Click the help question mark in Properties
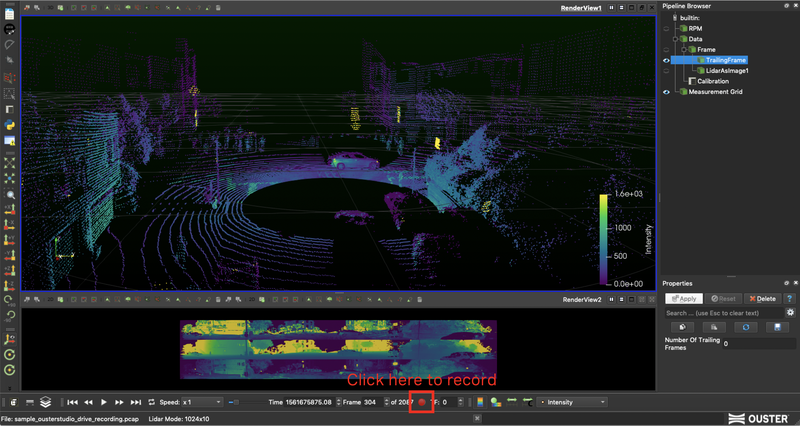This screenshot has height=426, width=800. coord(789,298)
